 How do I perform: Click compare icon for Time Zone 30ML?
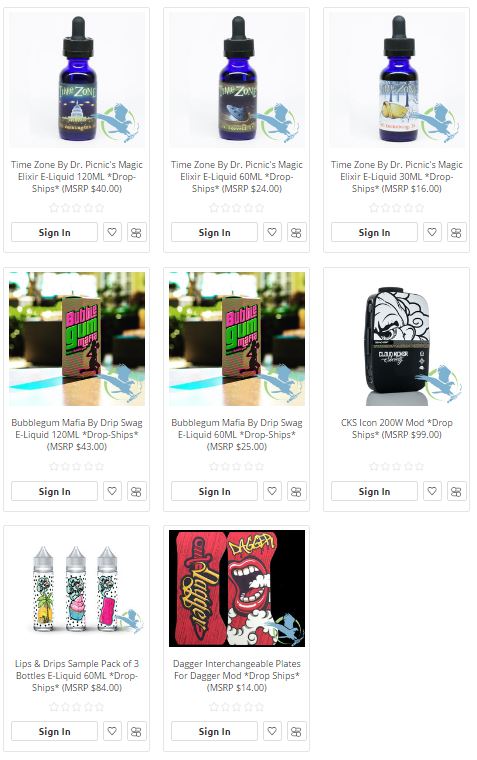(x=456, y=232)
